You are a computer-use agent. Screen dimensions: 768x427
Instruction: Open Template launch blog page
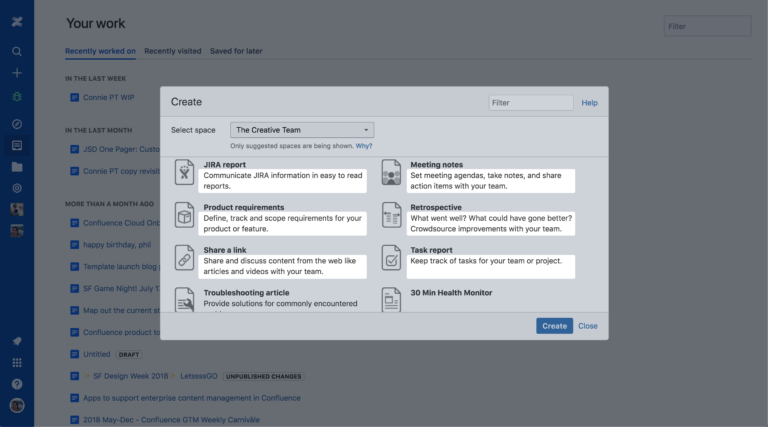[121, 267]
